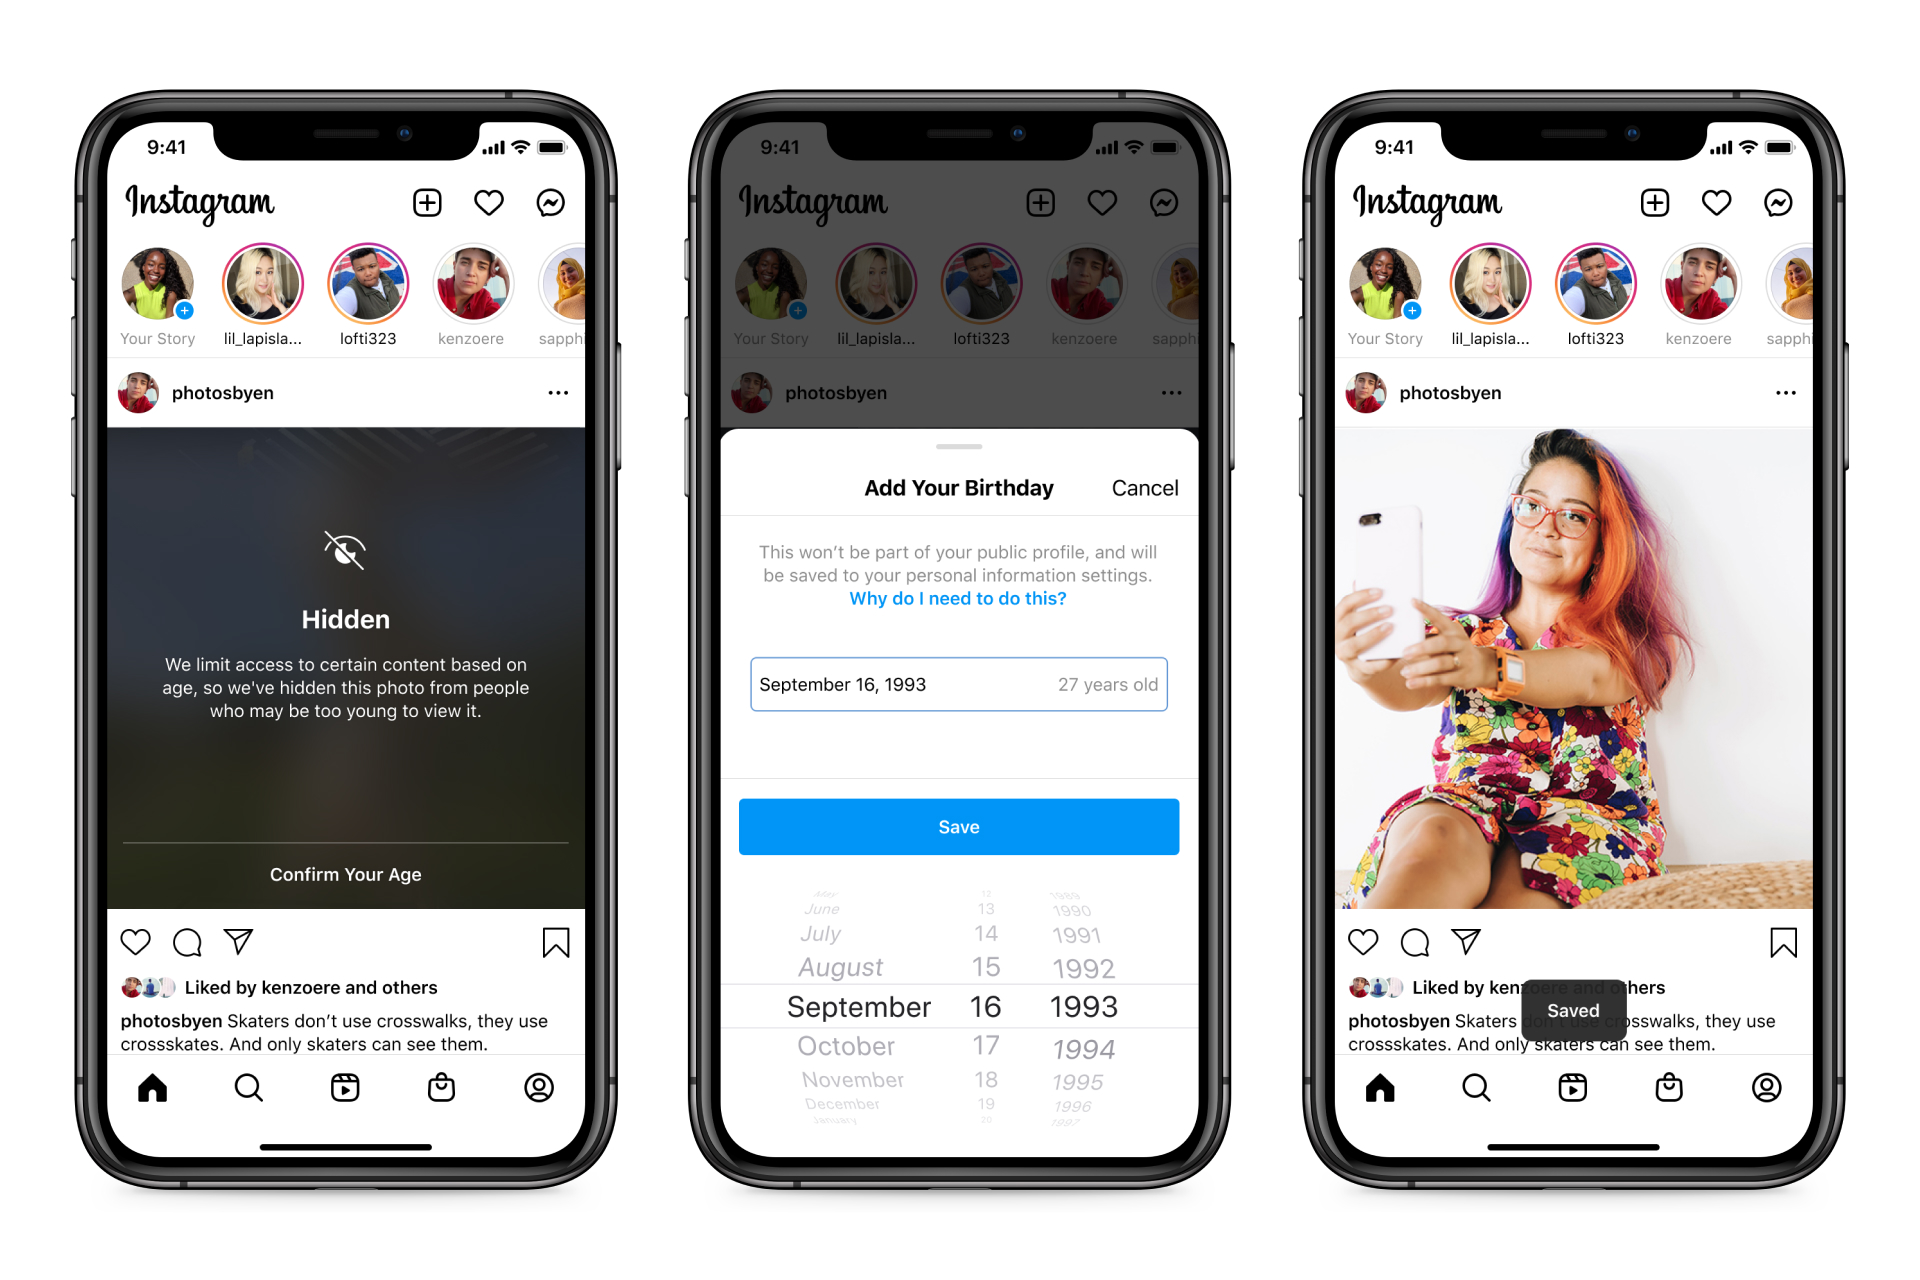Tap the Shop bag icon in bottom nav

pyautogui.click(x=447, y=1089)
